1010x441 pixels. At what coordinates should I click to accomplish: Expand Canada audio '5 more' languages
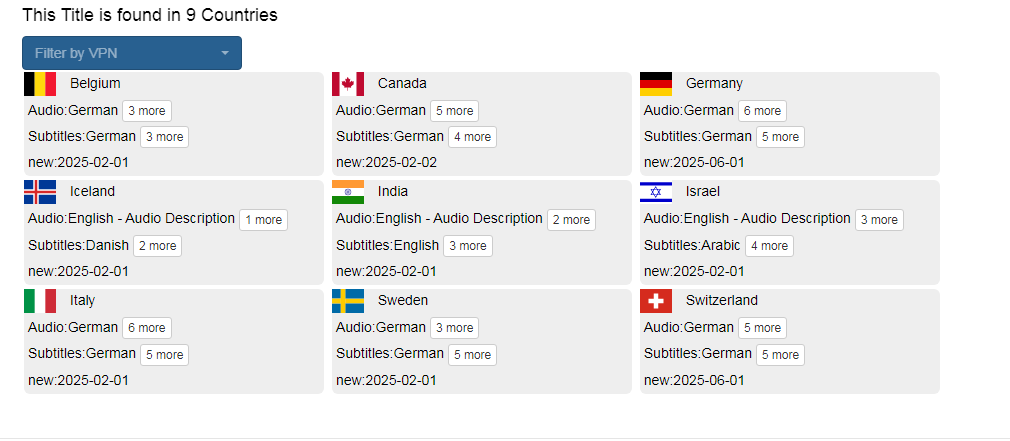(455, 111)
